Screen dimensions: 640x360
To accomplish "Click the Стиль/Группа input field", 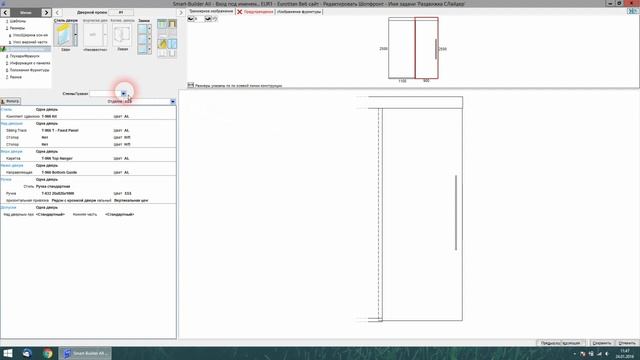I will pyautogui.click(x=105, y=94).
